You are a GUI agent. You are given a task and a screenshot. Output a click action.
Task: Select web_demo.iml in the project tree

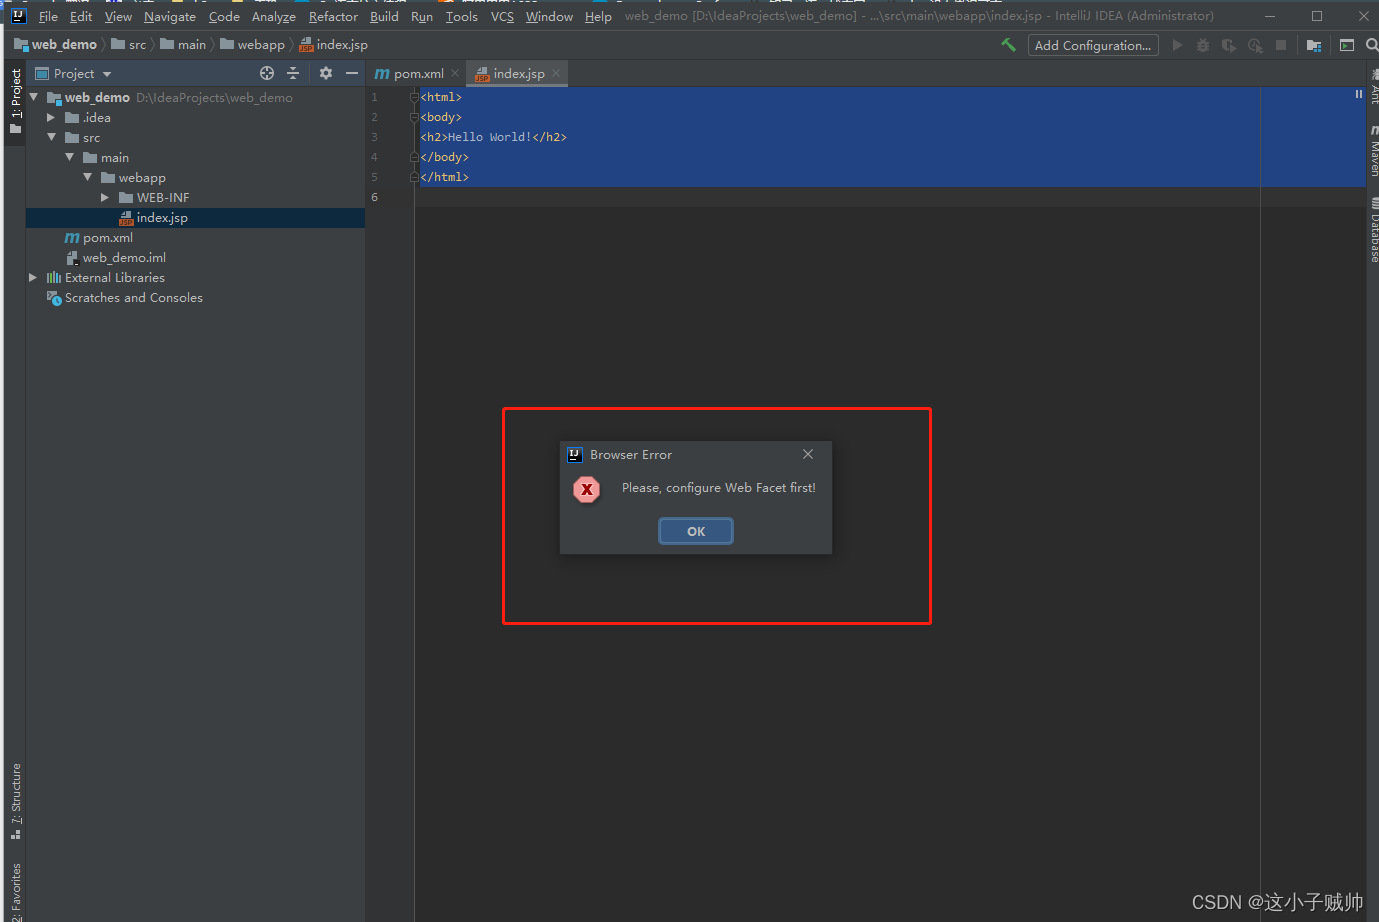click(124, 258)
